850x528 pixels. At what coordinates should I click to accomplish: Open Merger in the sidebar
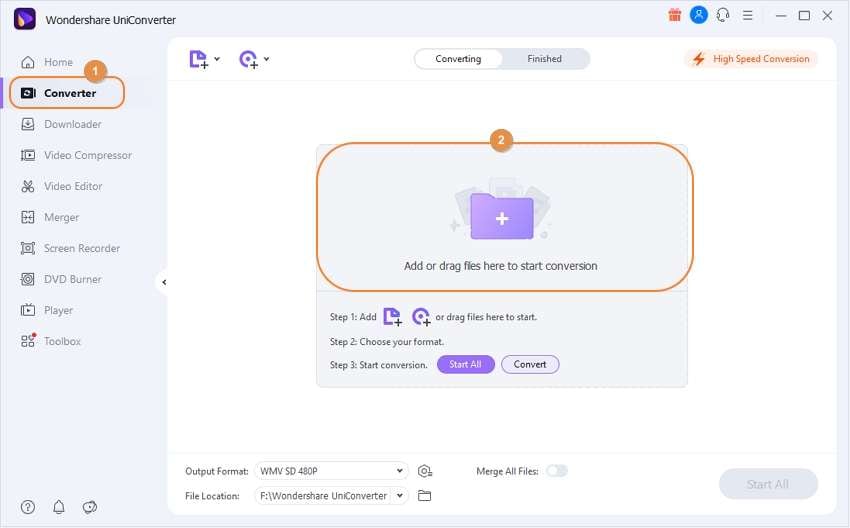[50, 217]
